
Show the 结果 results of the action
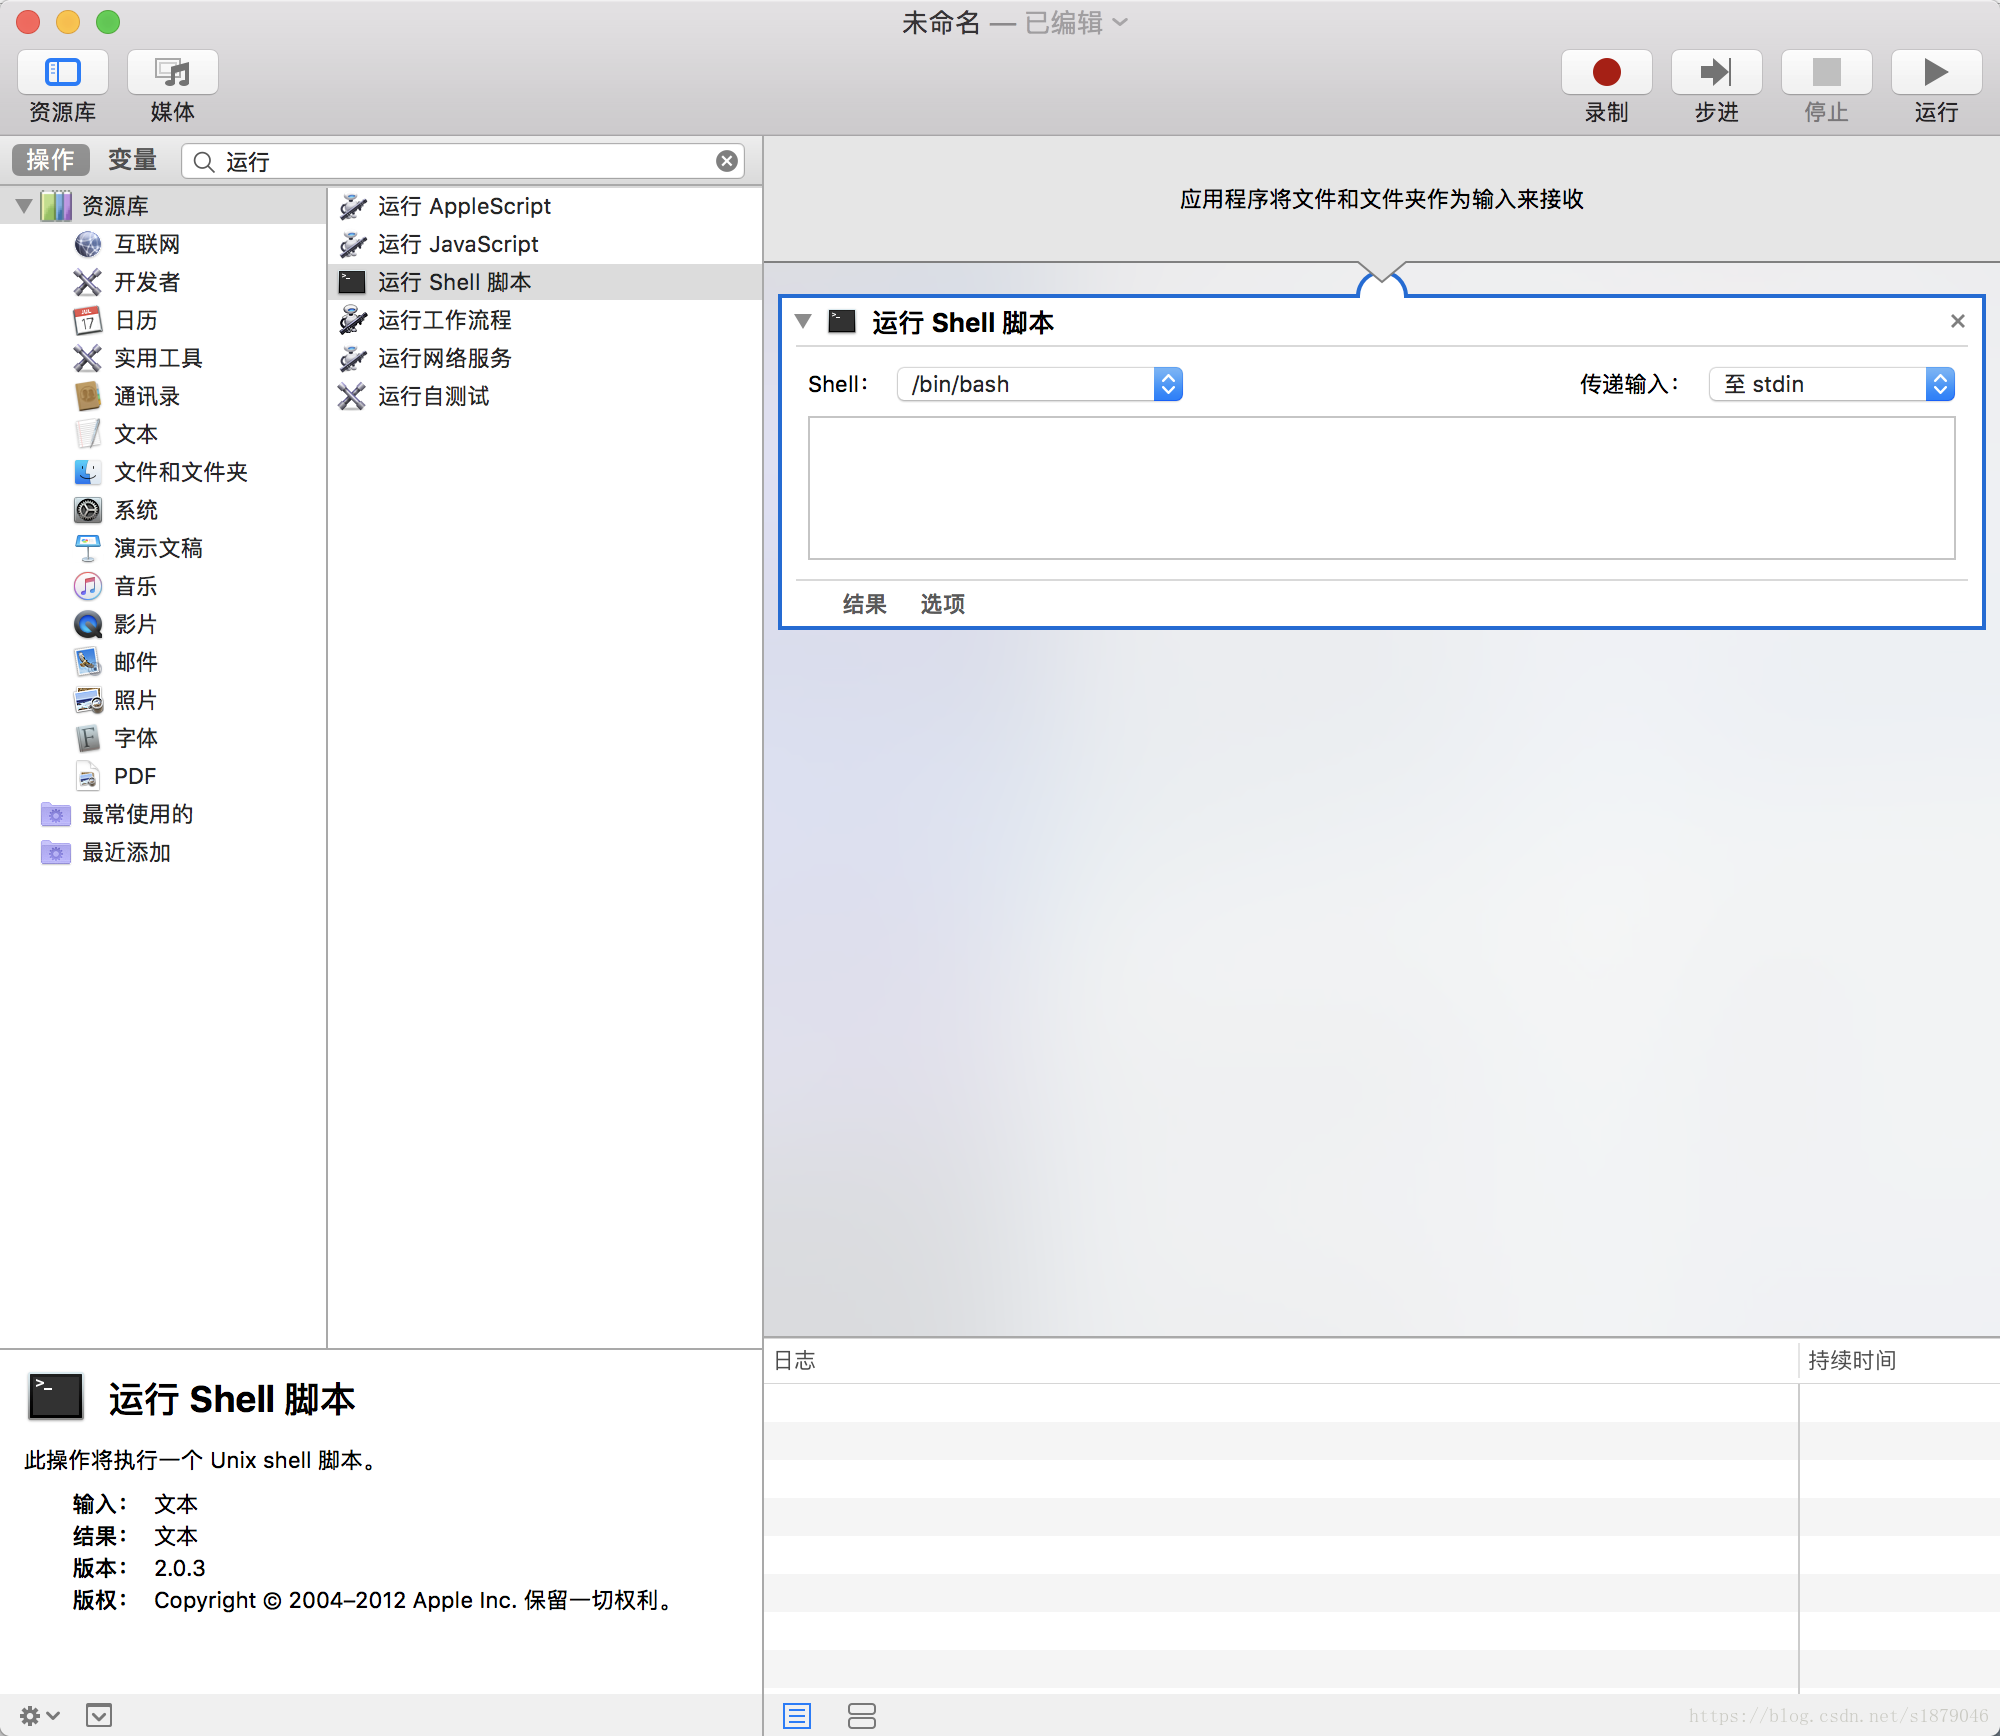(x=865, y=604)
